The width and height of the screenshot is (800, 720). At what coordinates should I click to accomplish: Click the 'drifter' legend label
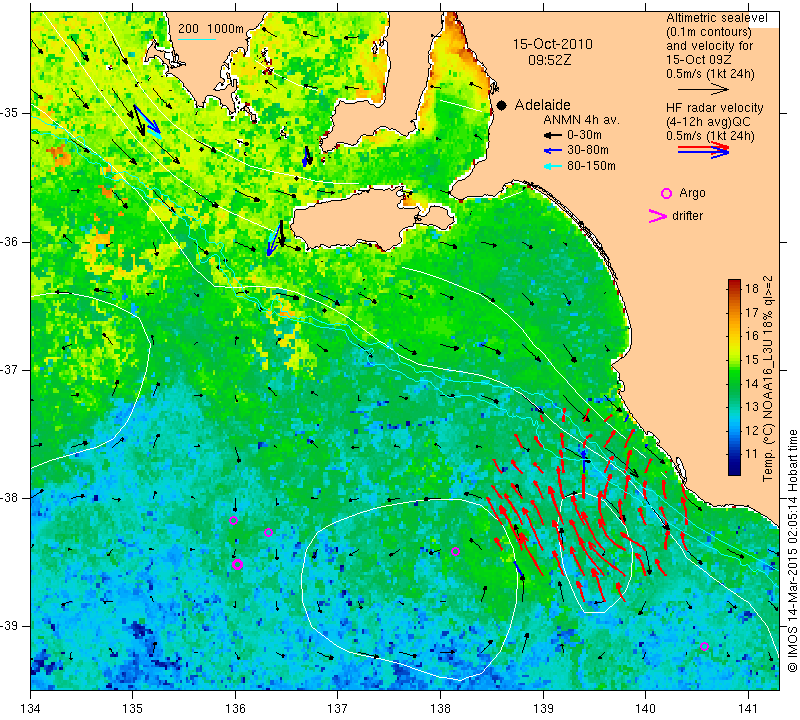(x=687, y=216)
